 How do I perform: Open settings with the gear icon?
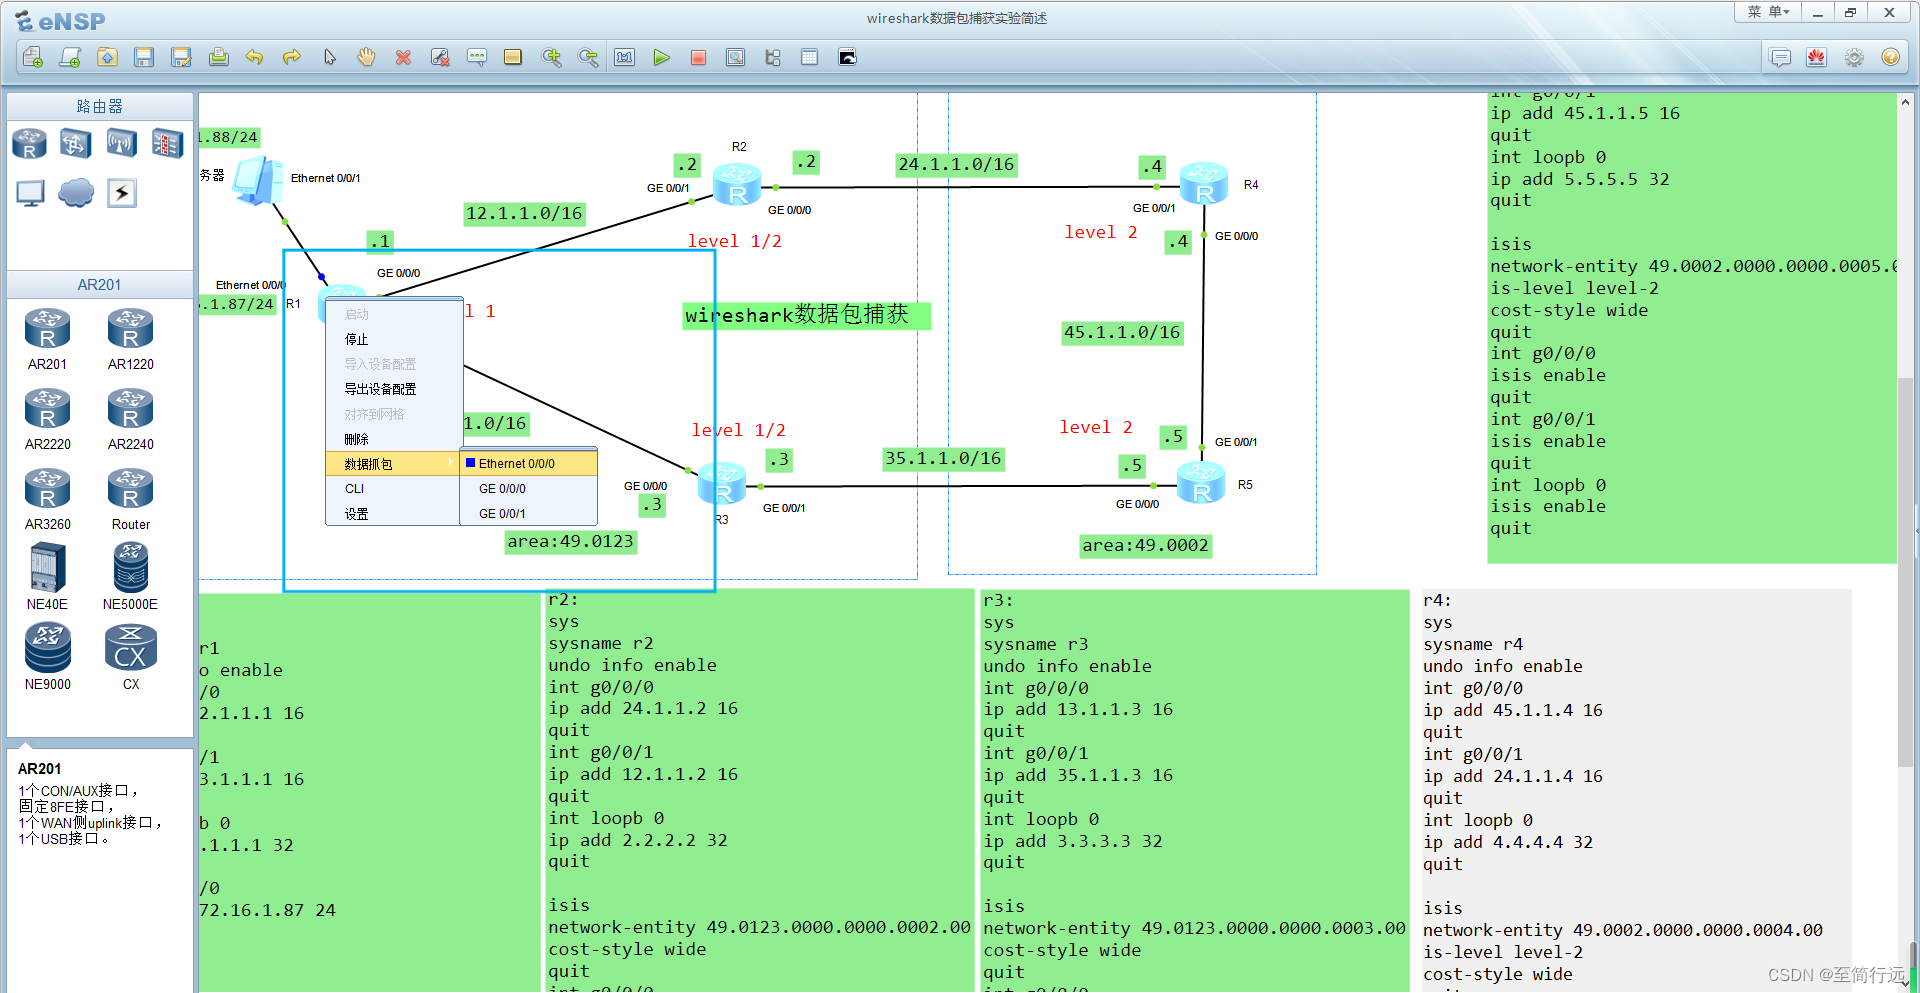[1854, 57]
